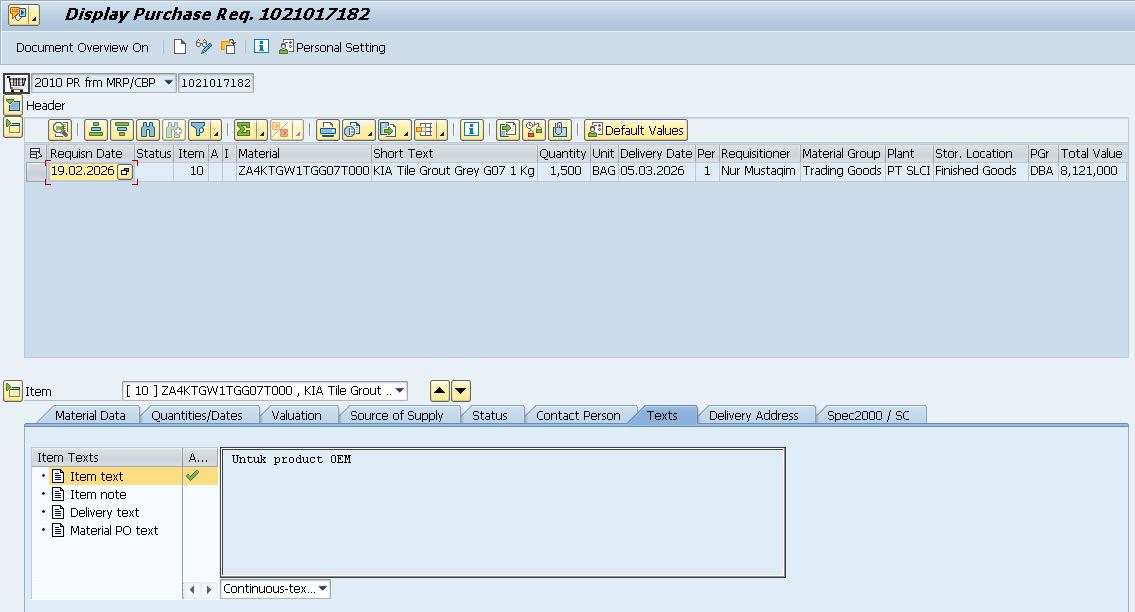Expand the Header section
This screenshot has height=612, width=1135.
12,105
